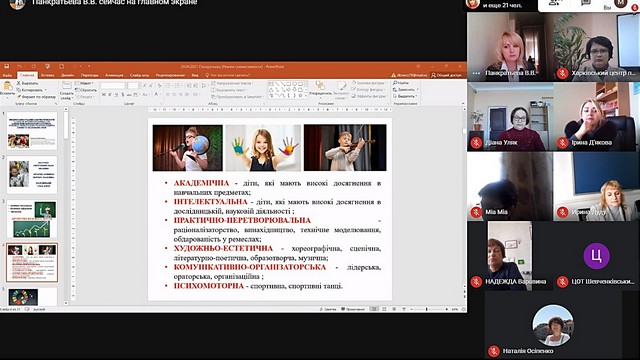The height and width of the screenshot is (360, 640).
Task: Click the Shape Outline (Контур фигуры) command
Action: [368, 89]
